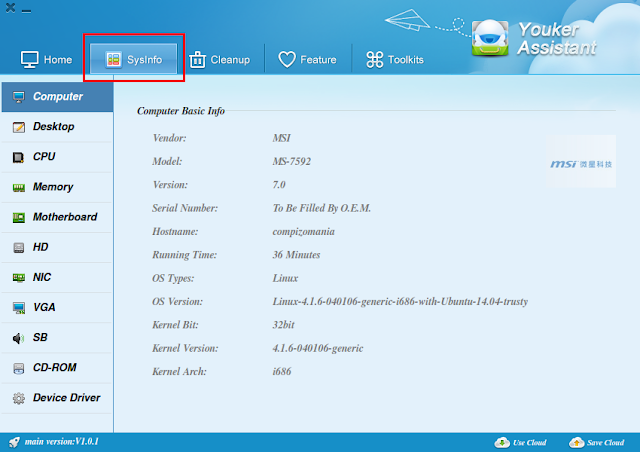The height and width of the screenshot is (452, 640).
Task: Click the HD hard disk icon
Action: click(x=18, y=248)
